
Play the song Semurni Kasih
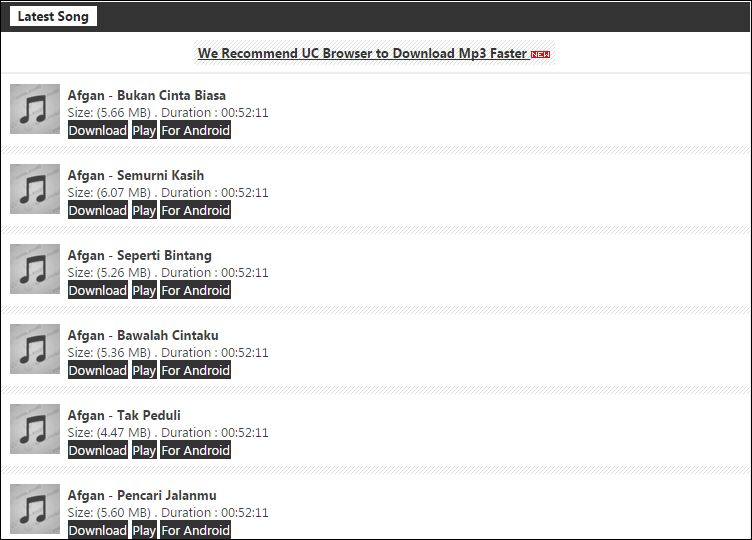click(144, 211)
